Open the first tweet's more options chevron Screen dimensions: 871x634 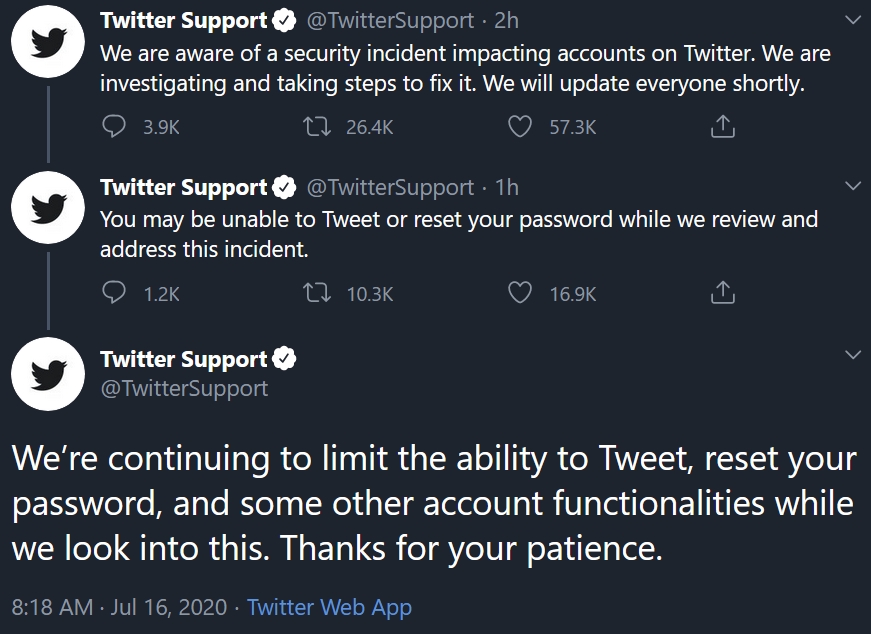coord(852,20)
